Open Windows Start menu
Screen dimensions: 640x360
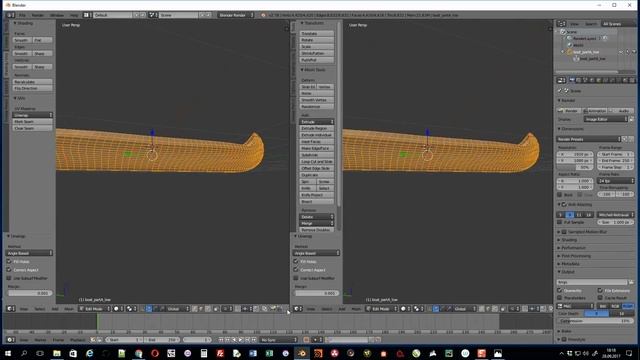[x=8, y=353]
